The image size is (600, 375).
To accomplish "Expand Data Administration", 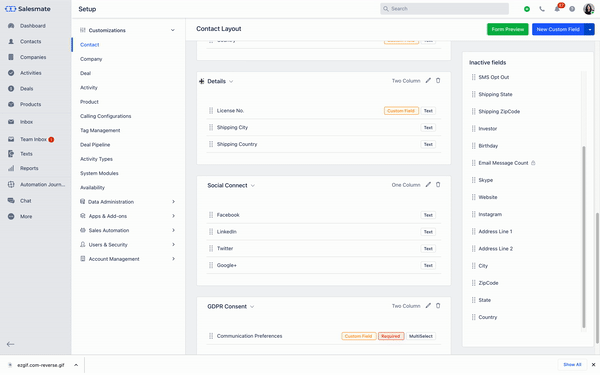I will [173, 202].
